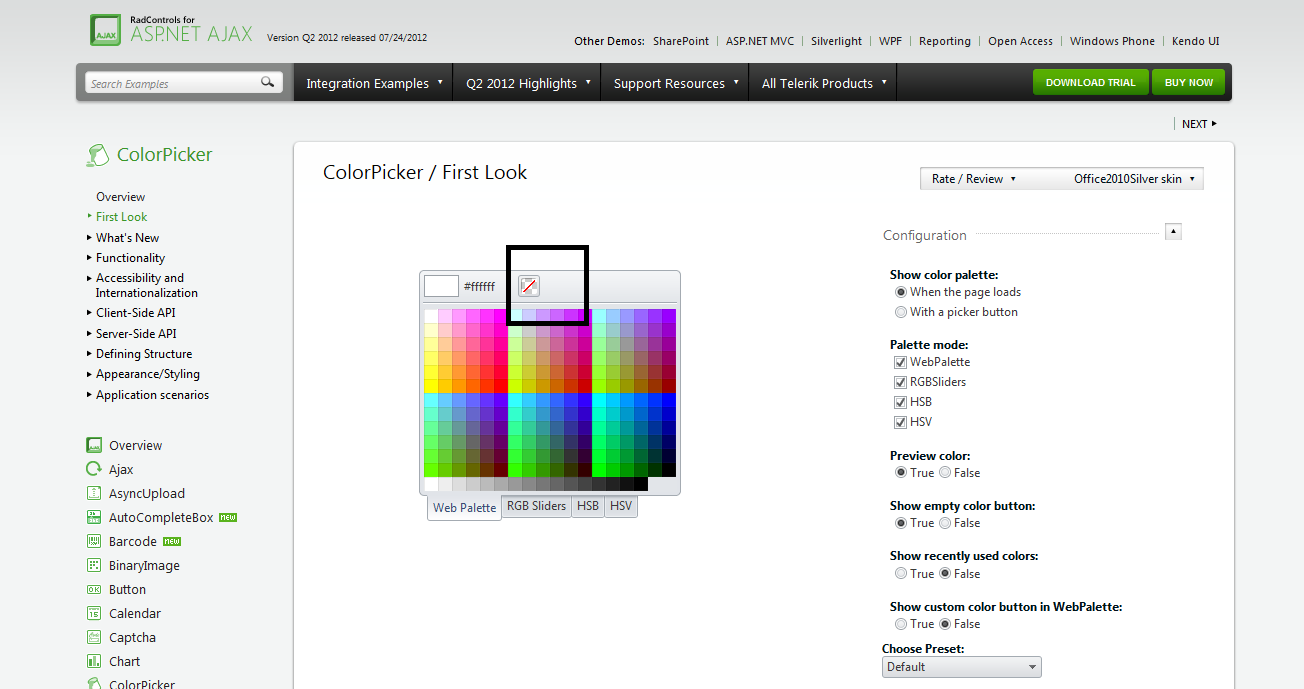Open the Kendo UI demos link
This screenshot has width=1304, height=689.
tap(1196, 41)
